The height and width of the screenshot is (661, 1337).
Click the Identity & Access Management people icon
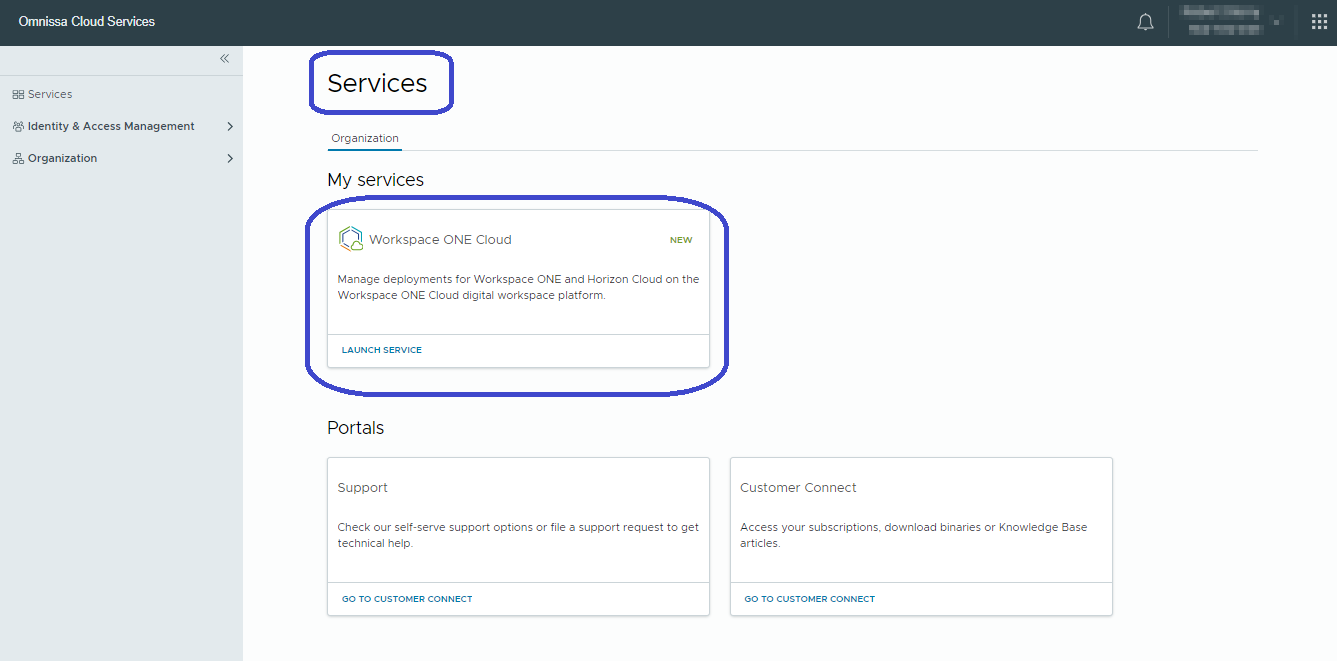coord(18,127)
